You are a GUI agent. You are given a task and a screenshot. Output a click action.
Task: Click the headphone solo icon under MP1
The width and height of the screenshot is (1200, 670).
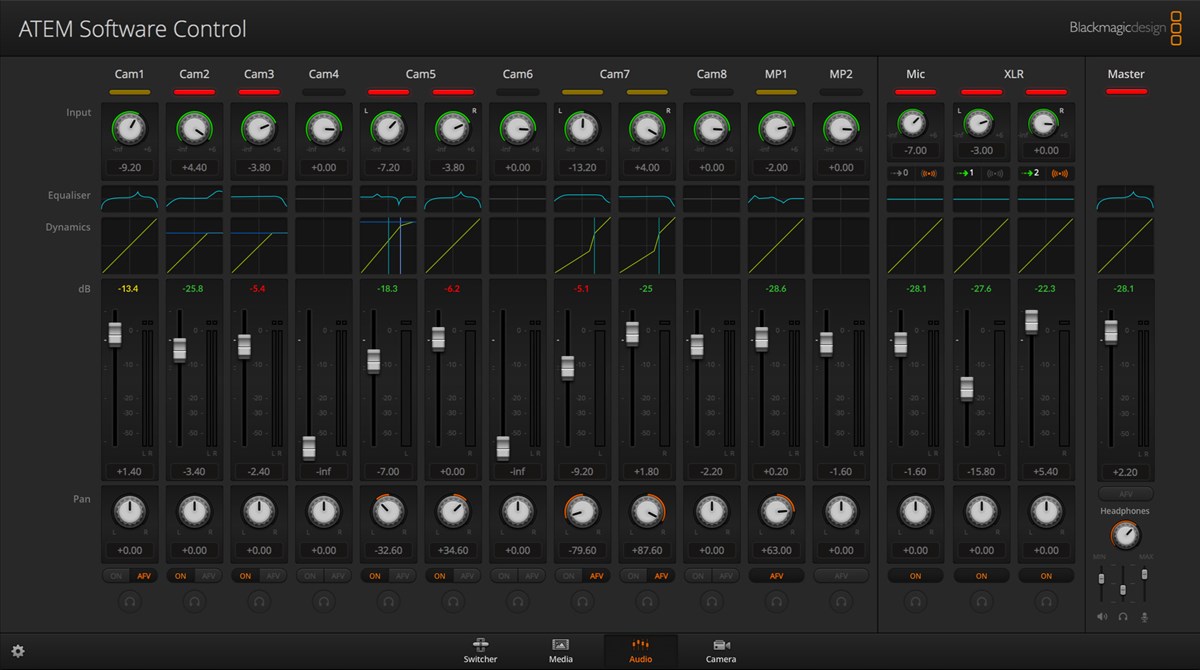coord(776,601)
